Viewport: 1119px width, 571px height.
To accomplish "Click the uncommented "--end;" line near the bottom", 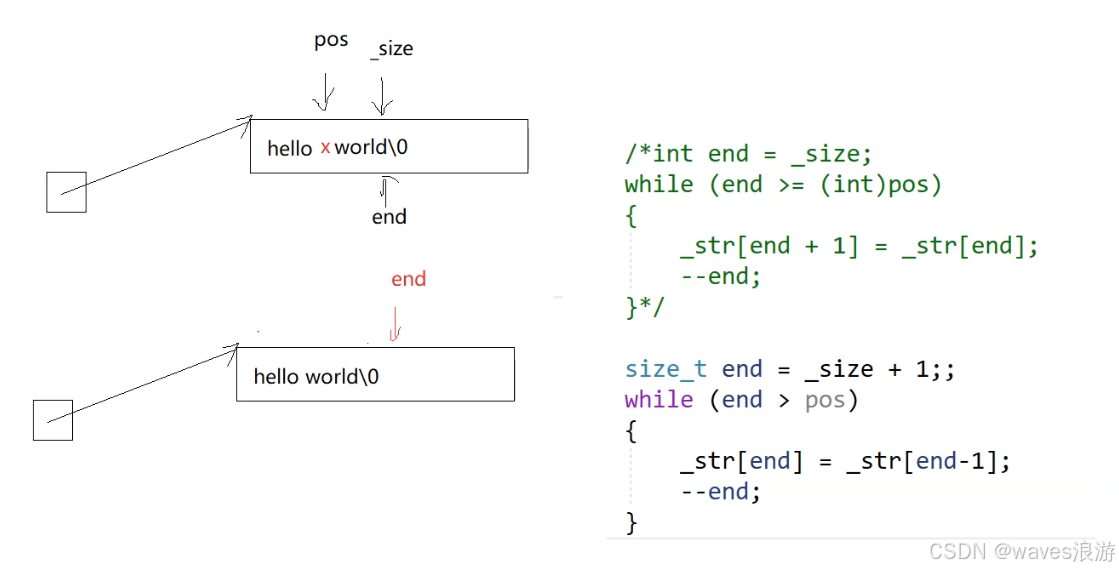I will (x=721, y=492).
